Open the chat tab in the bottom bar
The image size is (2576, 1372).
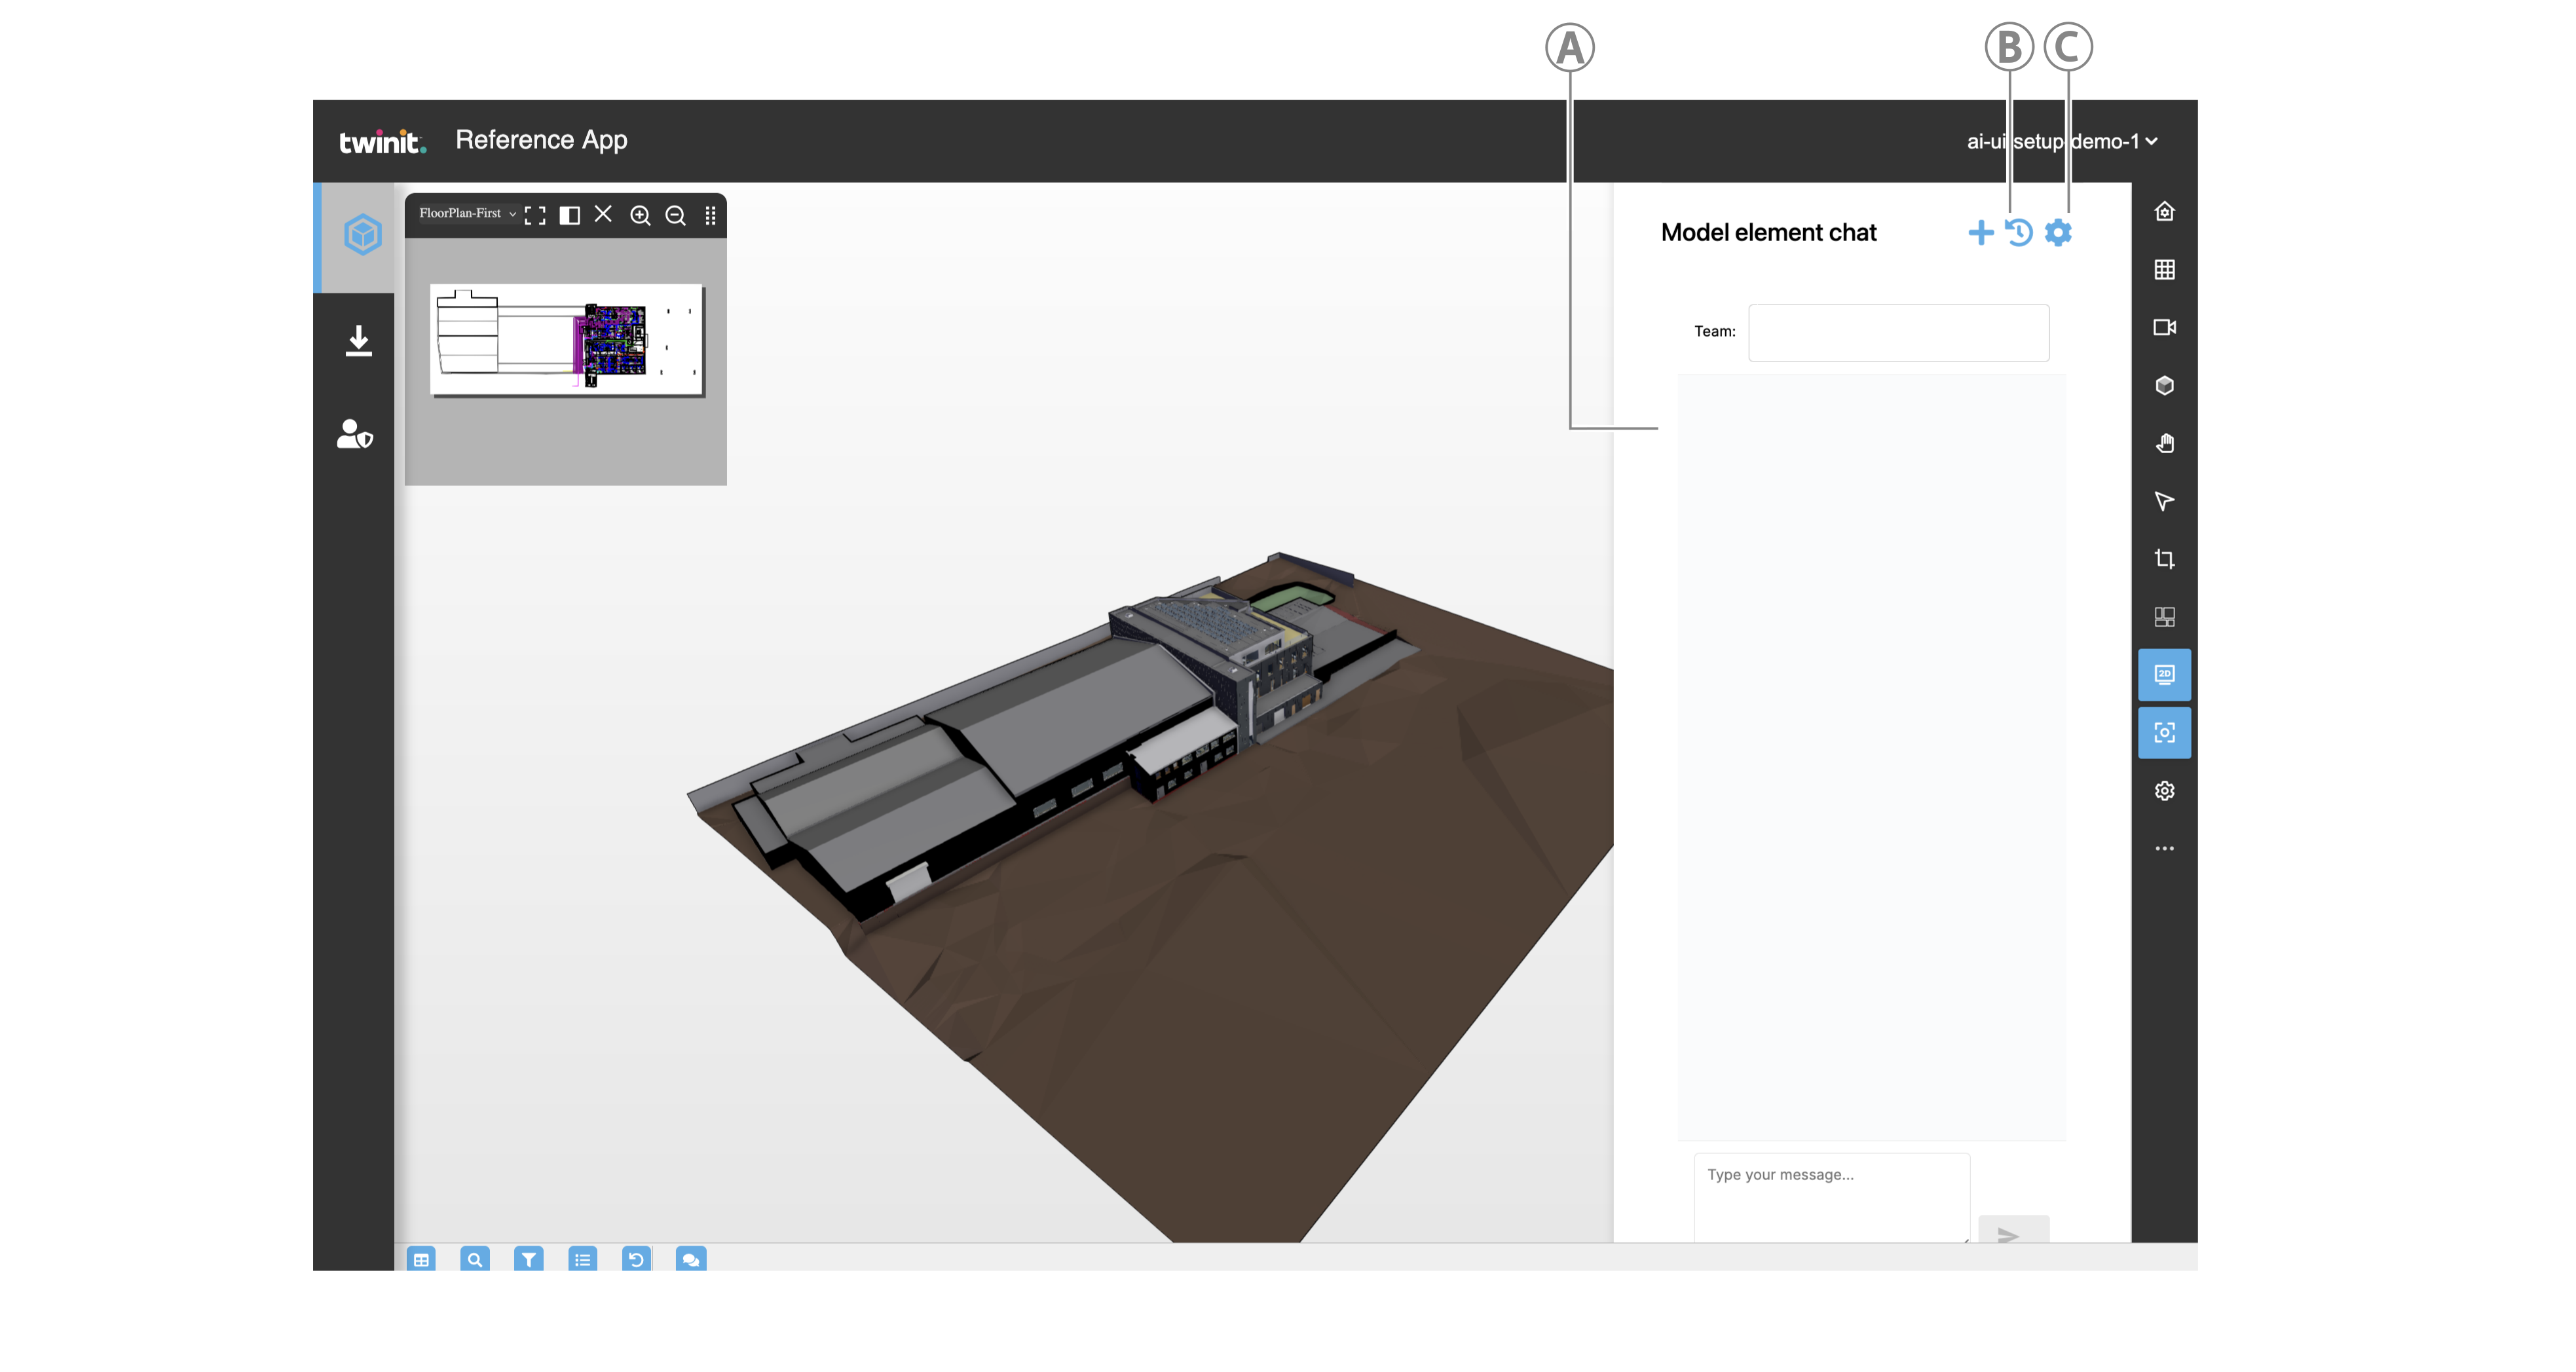pyautogui.click(x=690, y=1259)
